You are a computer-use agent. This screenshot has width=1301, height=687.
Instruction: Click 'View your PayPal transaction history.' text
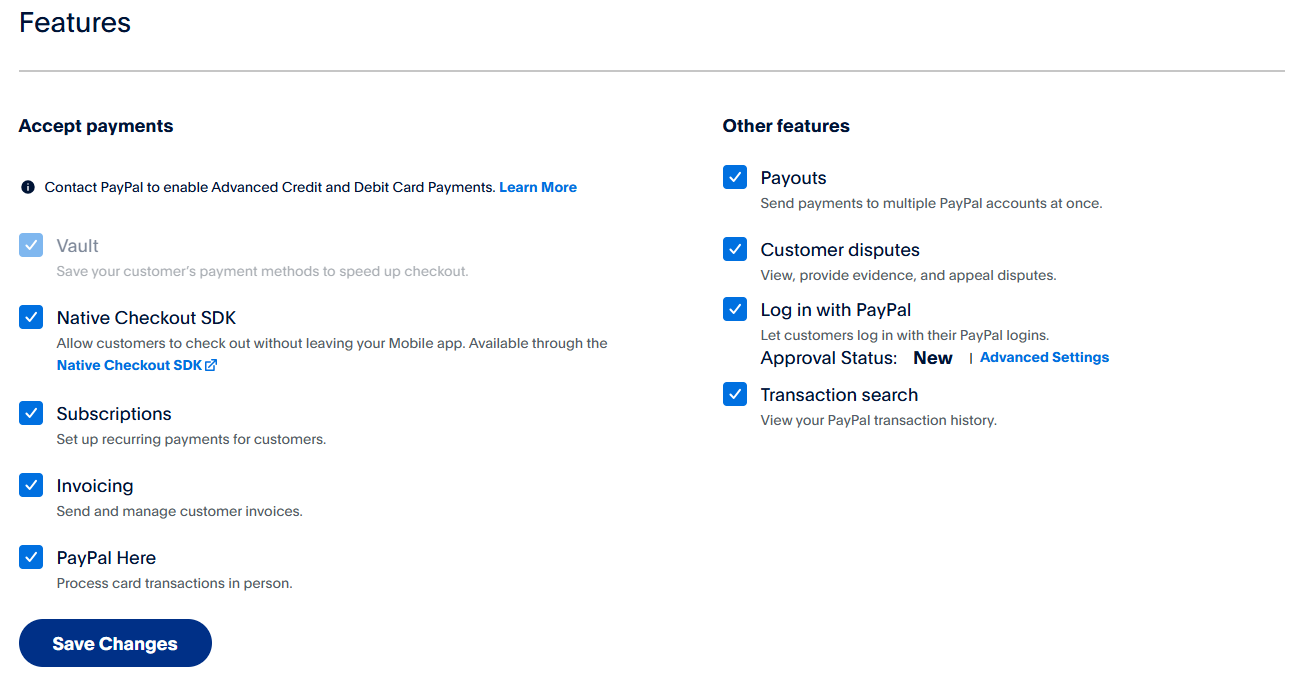coord(878,420)
